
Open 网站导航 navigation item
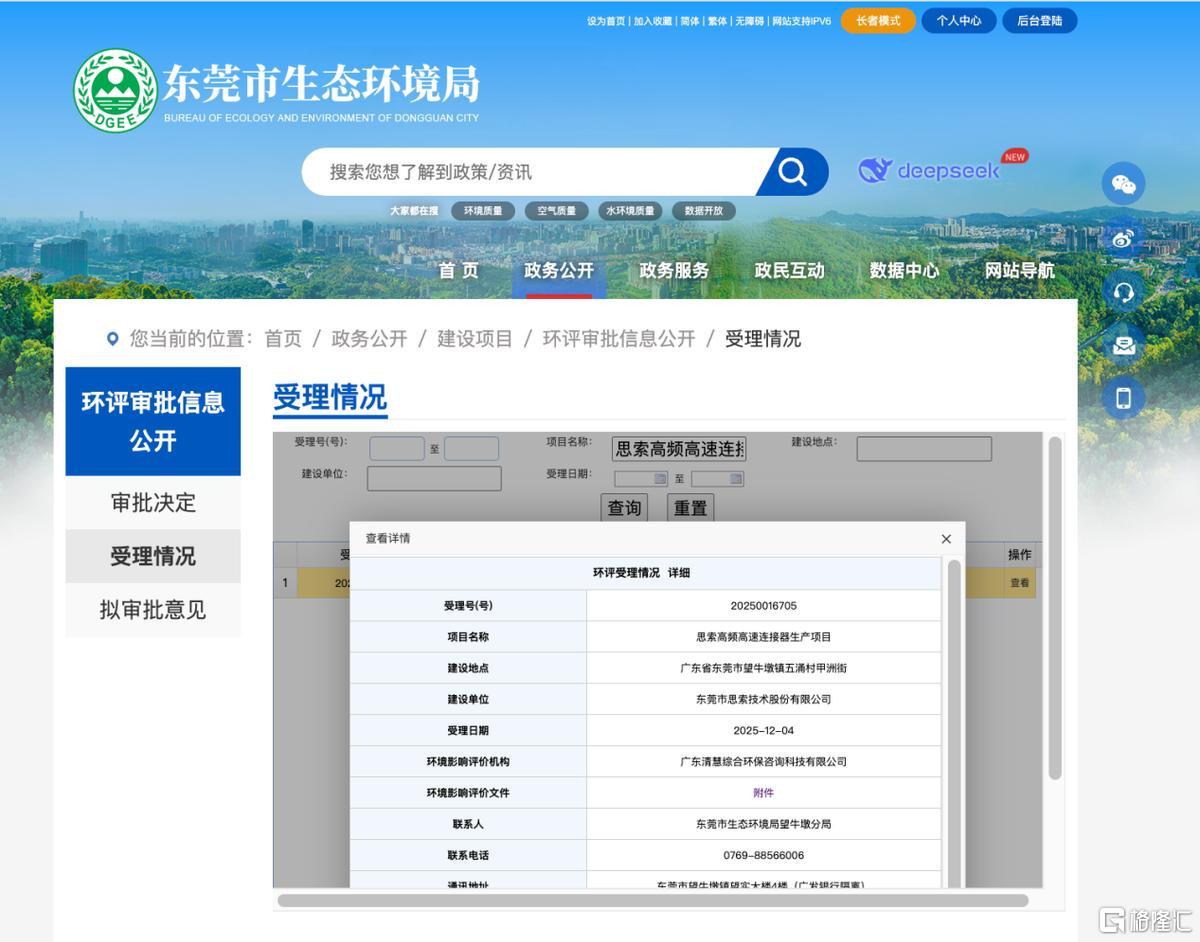pyautogui.click(x=1019, y=270)
